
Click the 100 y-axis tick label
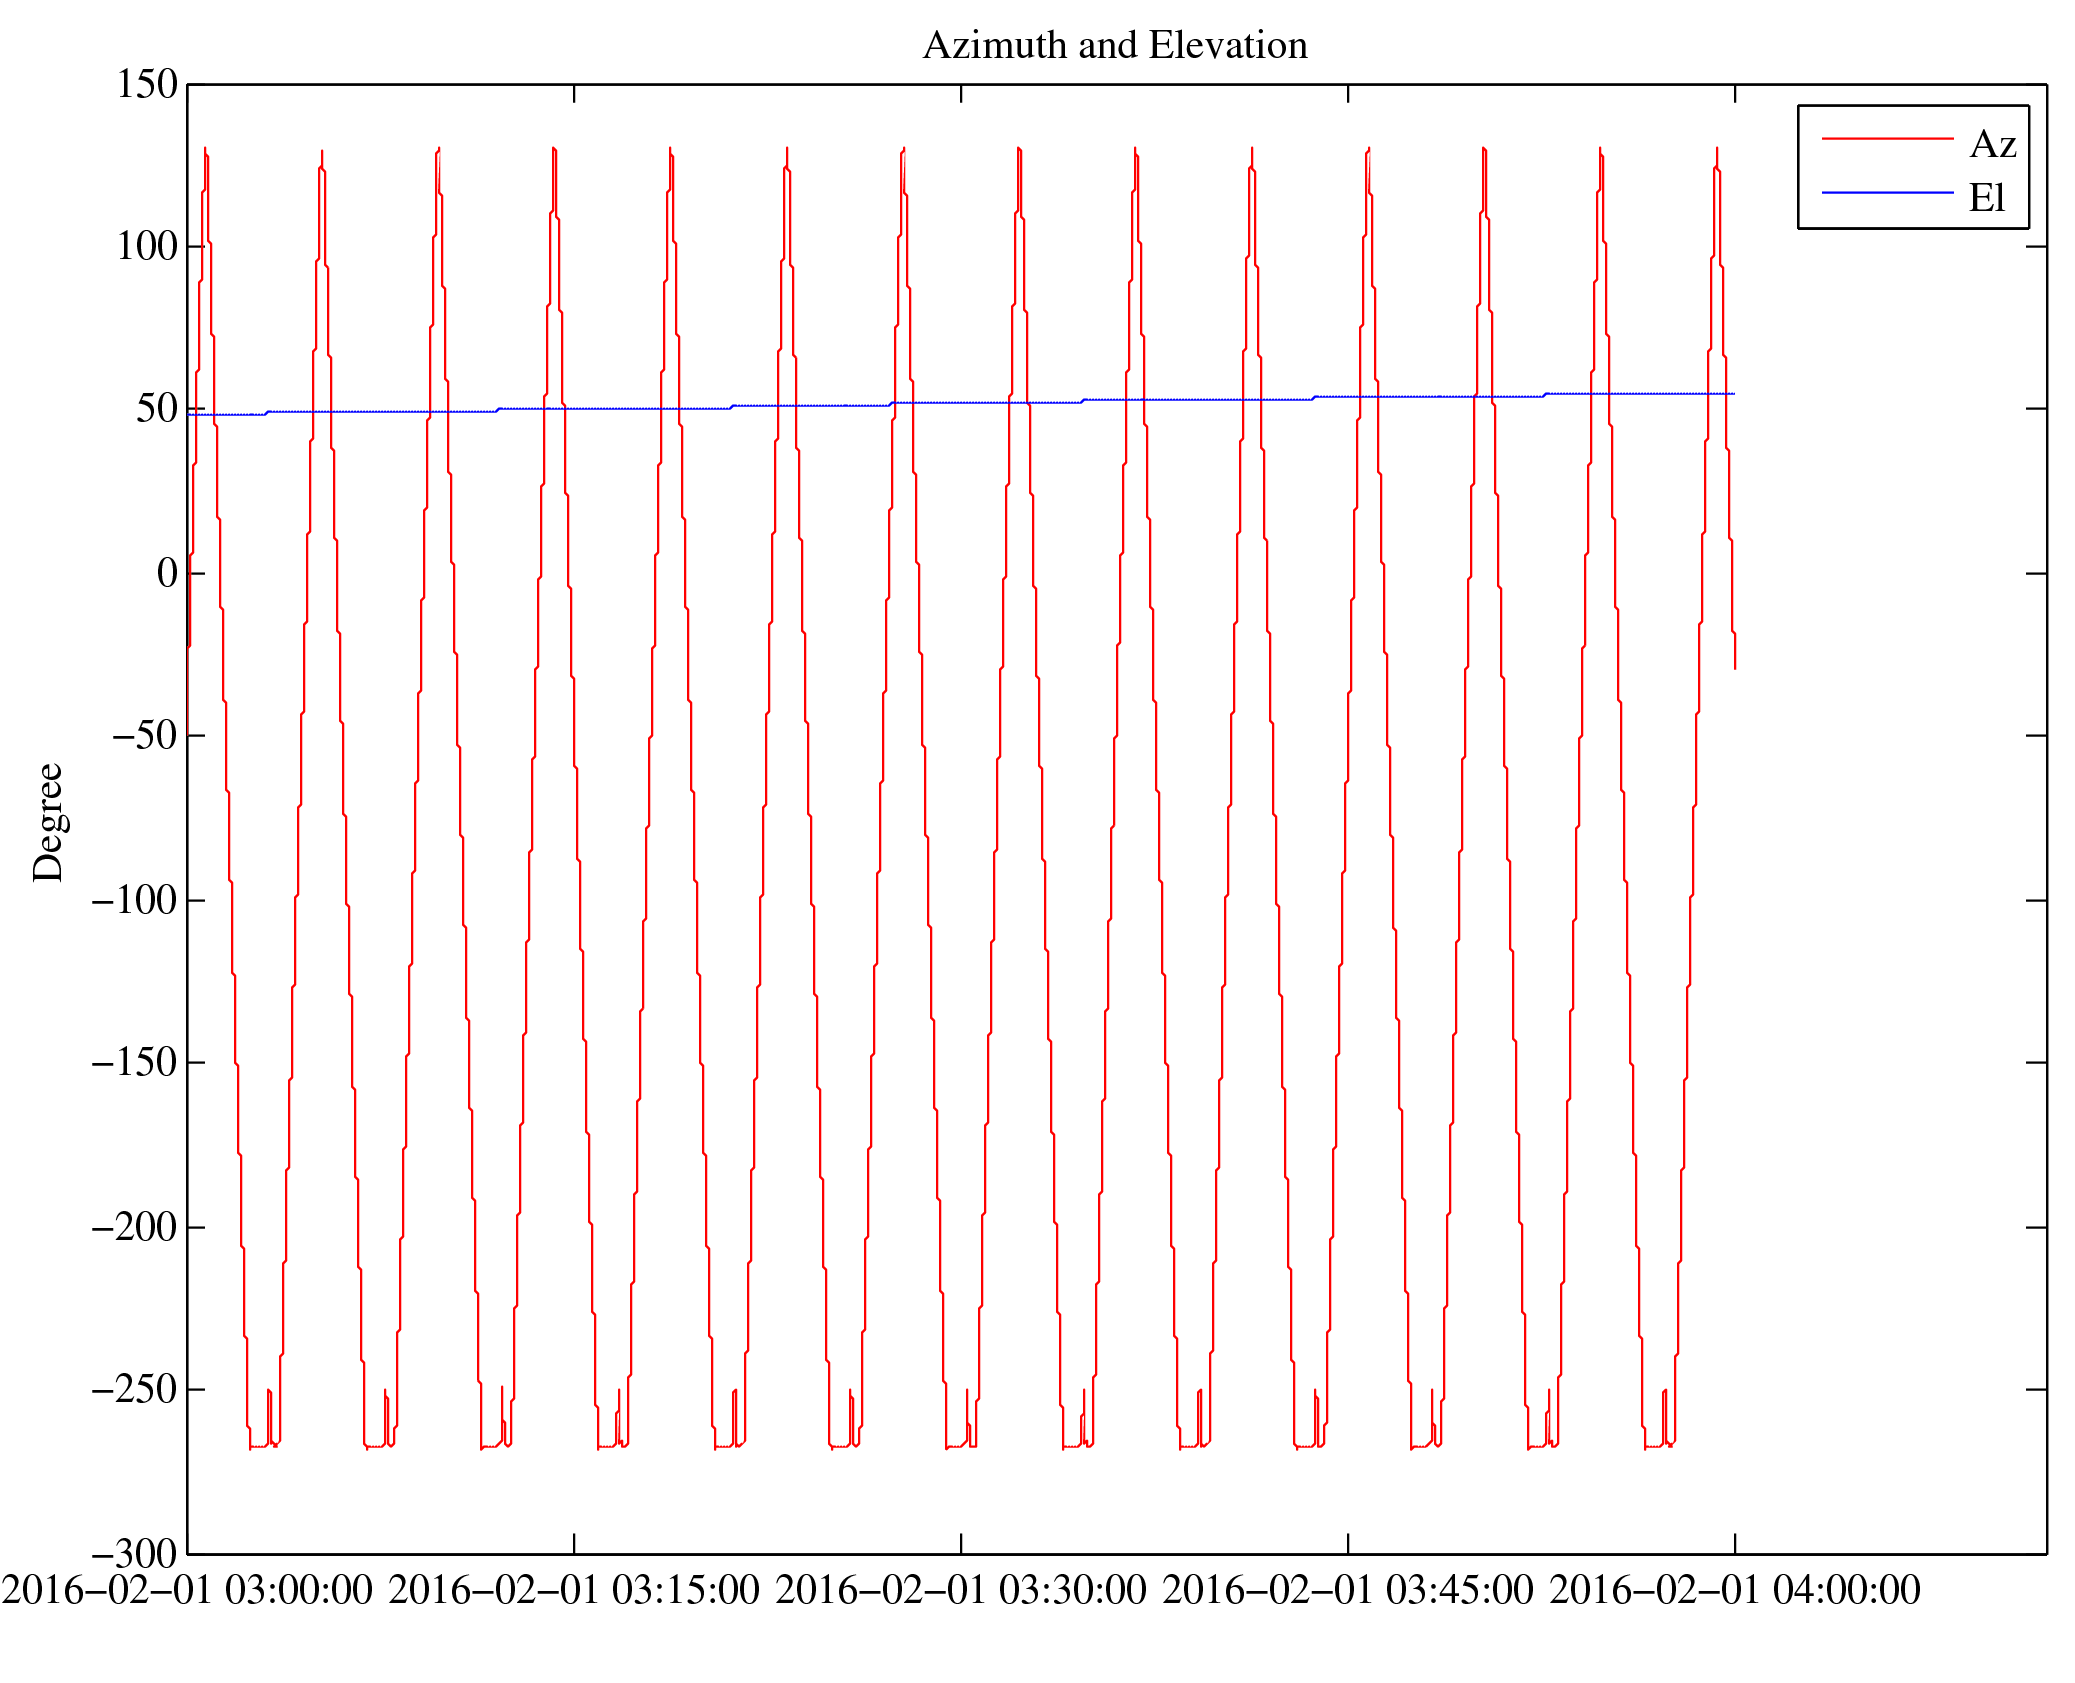[147, 246]
